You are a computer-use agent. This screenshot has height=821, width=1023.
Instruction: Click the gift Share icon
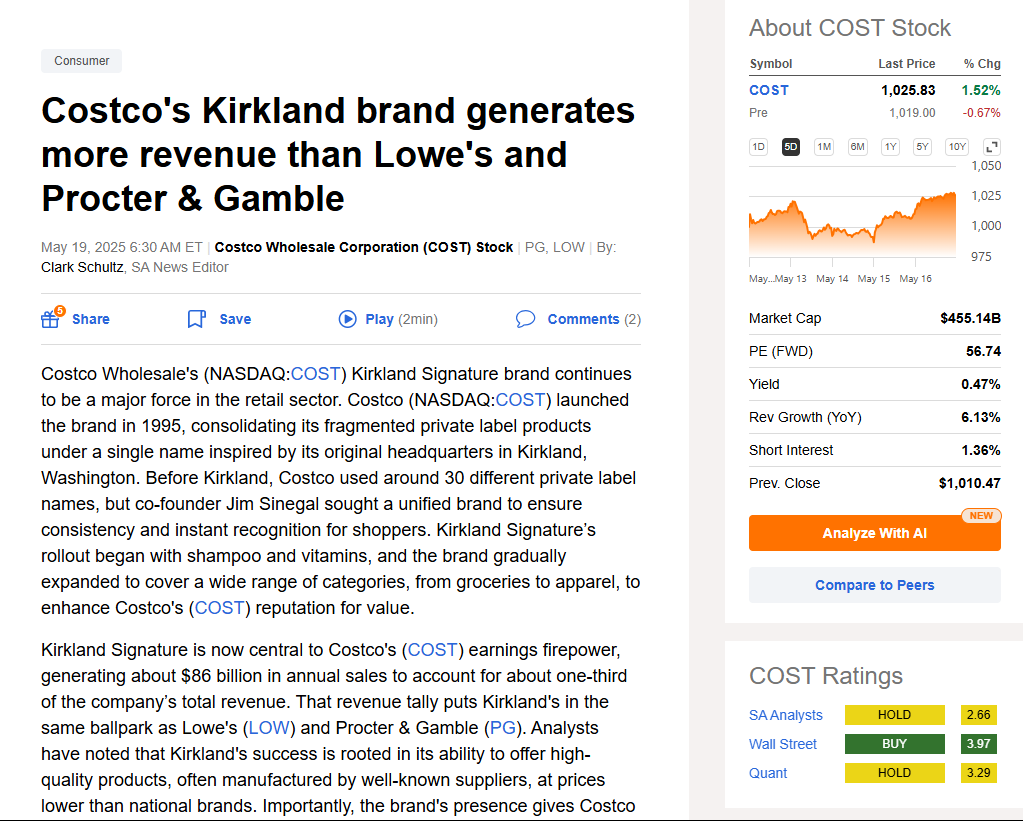click(52, 318)
